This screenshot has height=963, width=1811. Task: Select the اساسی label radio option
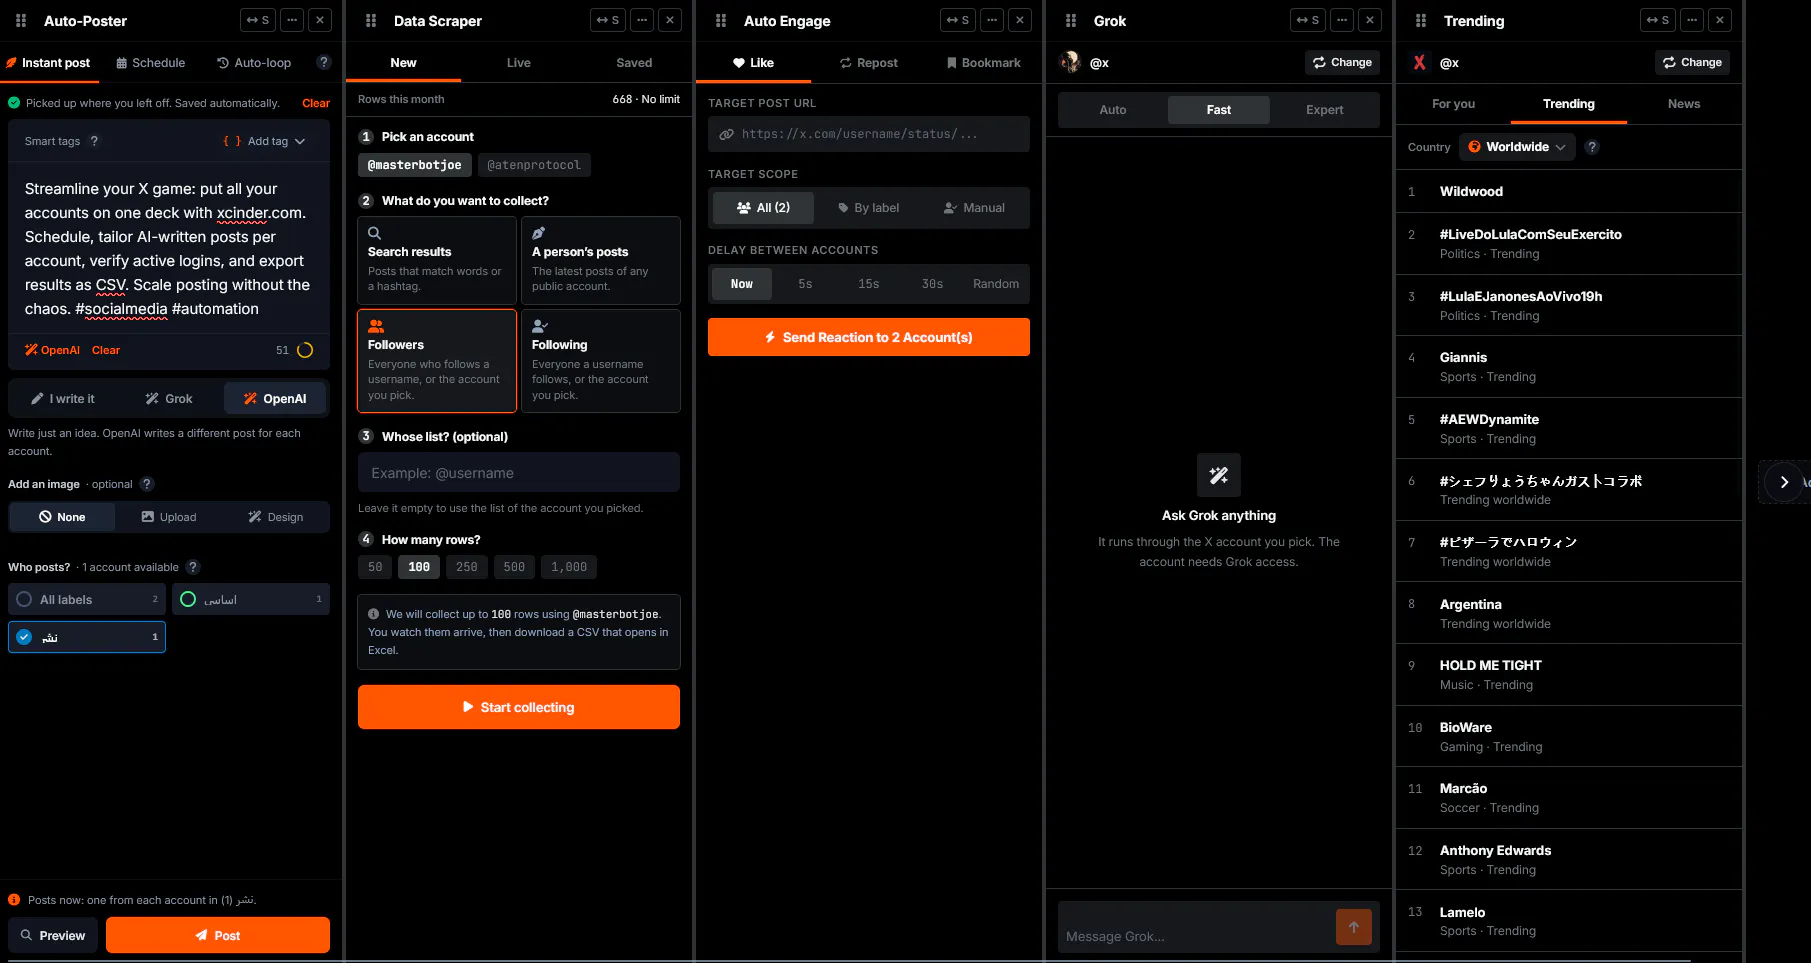pos(251,599)
